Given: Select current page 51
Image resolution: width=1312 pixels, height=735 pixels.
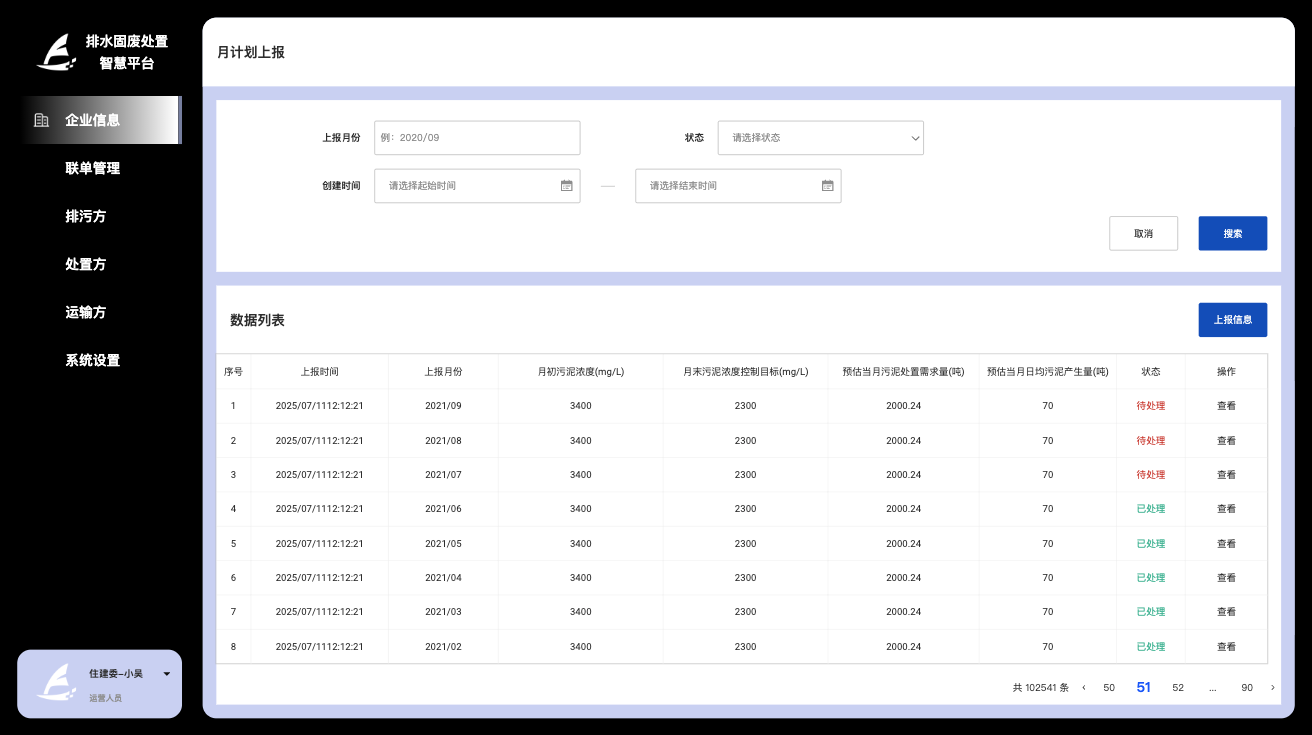Looking at the screenshot, I should [1144, 687].
